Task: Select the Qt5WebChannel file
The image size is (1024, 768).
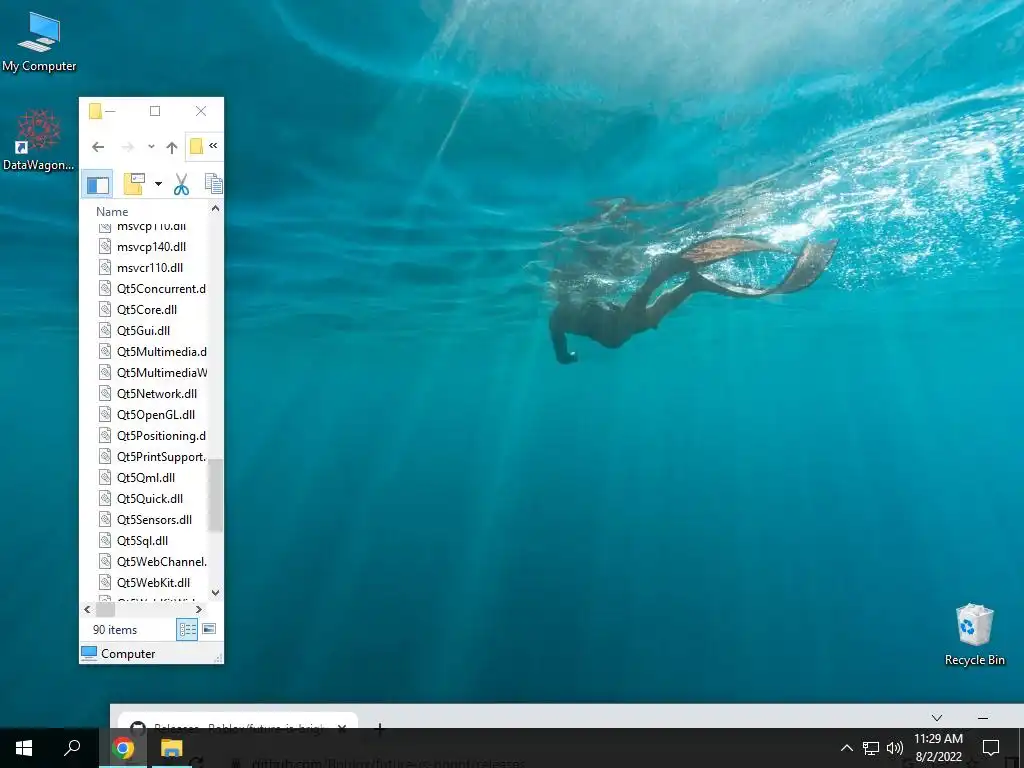Action: [161, 562]
